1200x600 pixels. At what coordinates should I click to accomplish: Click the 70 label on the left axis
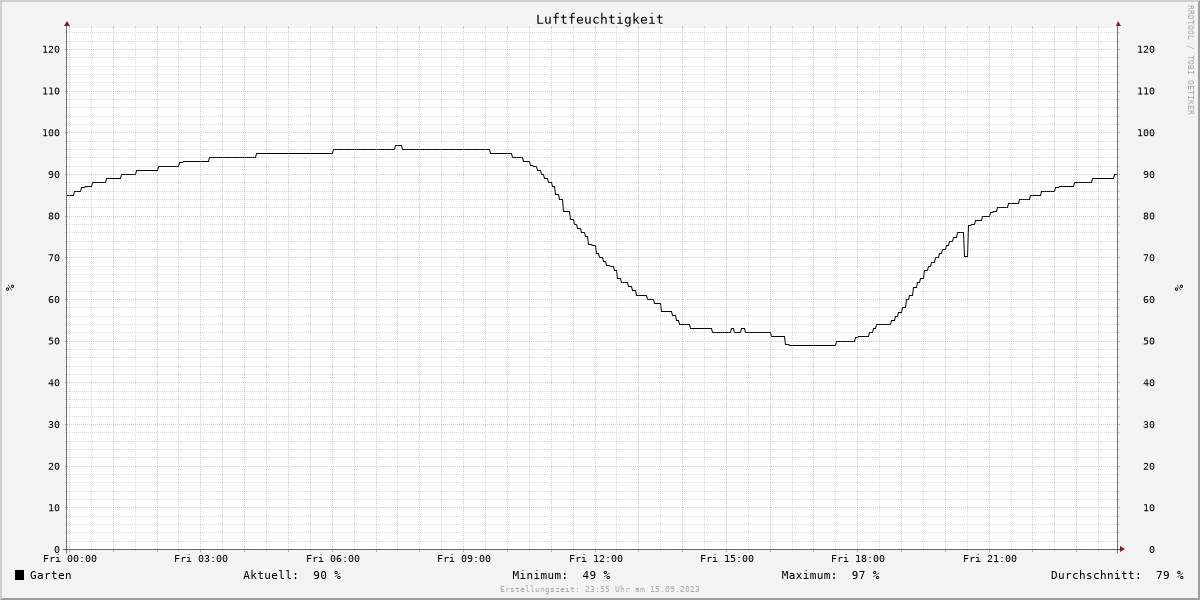[x=54, y=258]
